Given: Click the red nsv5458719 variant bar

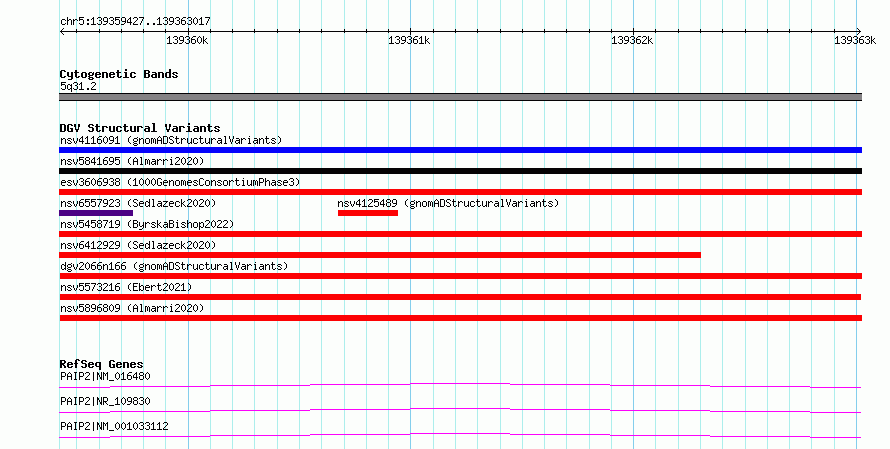Looking at the screenshot, I should (460, 234).
